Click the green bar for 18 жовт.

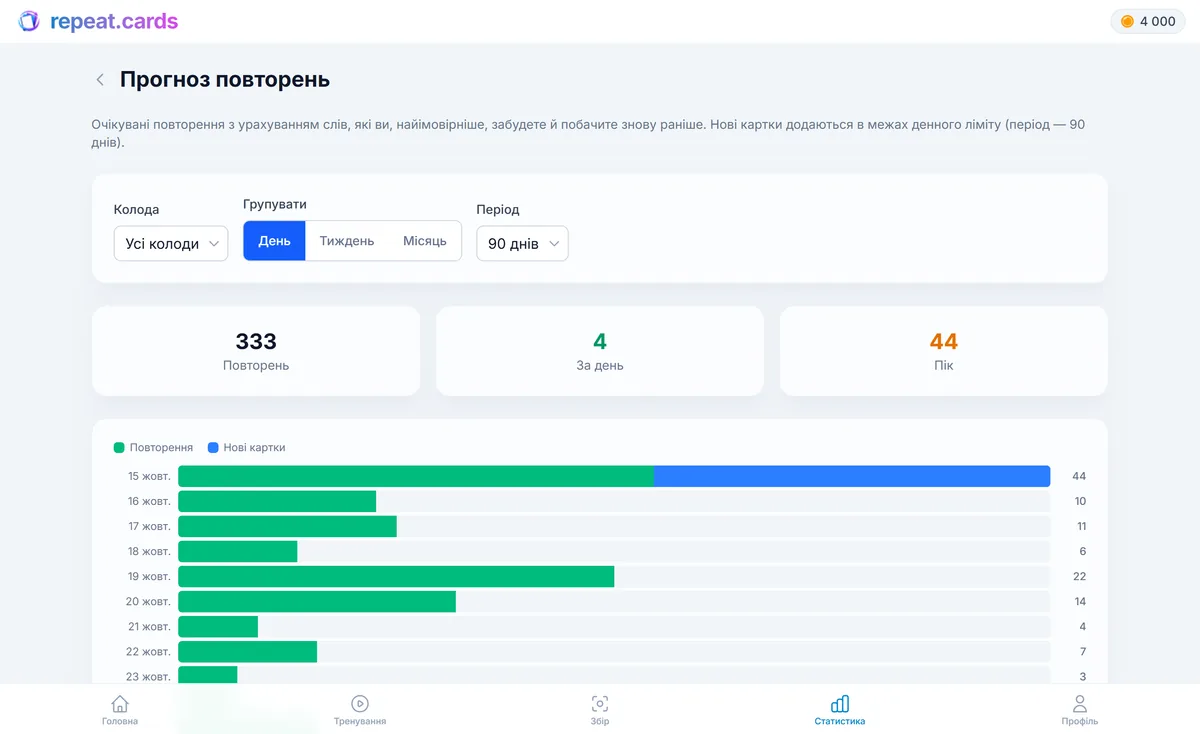[238, 551]
